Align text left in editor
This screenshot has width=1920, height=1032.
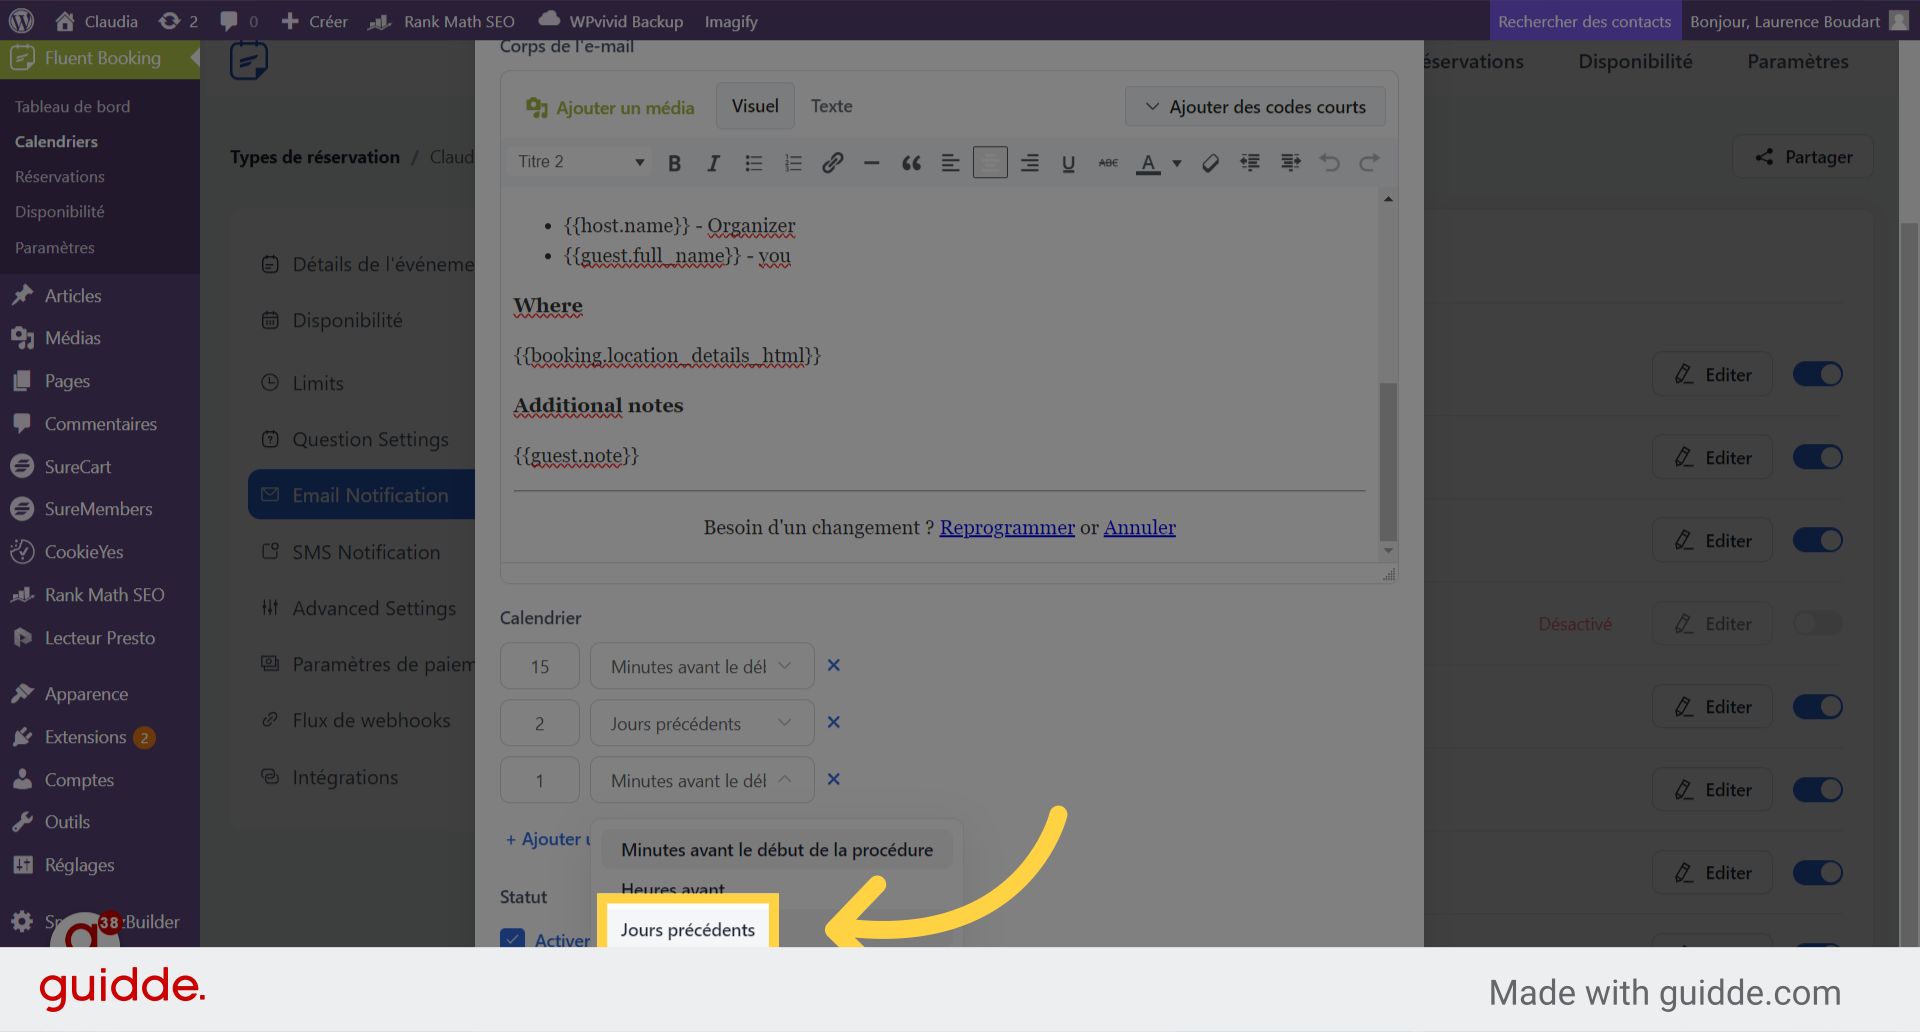[x=950, y=163]
